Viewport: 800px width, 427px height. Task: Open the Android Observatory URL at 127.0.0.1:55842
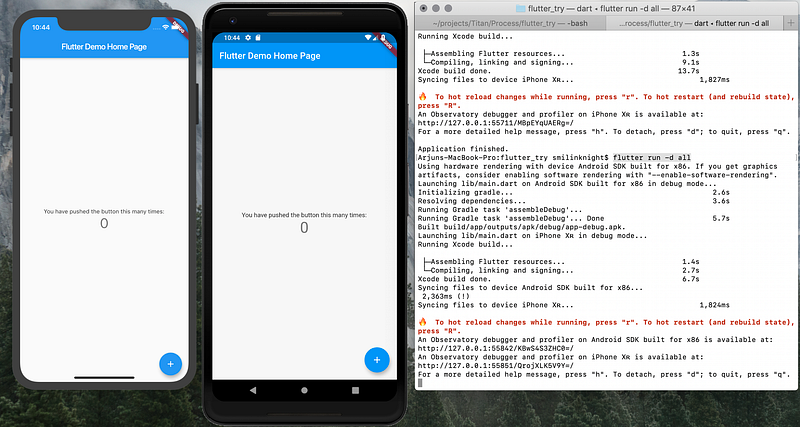click(x=495, y=348)
